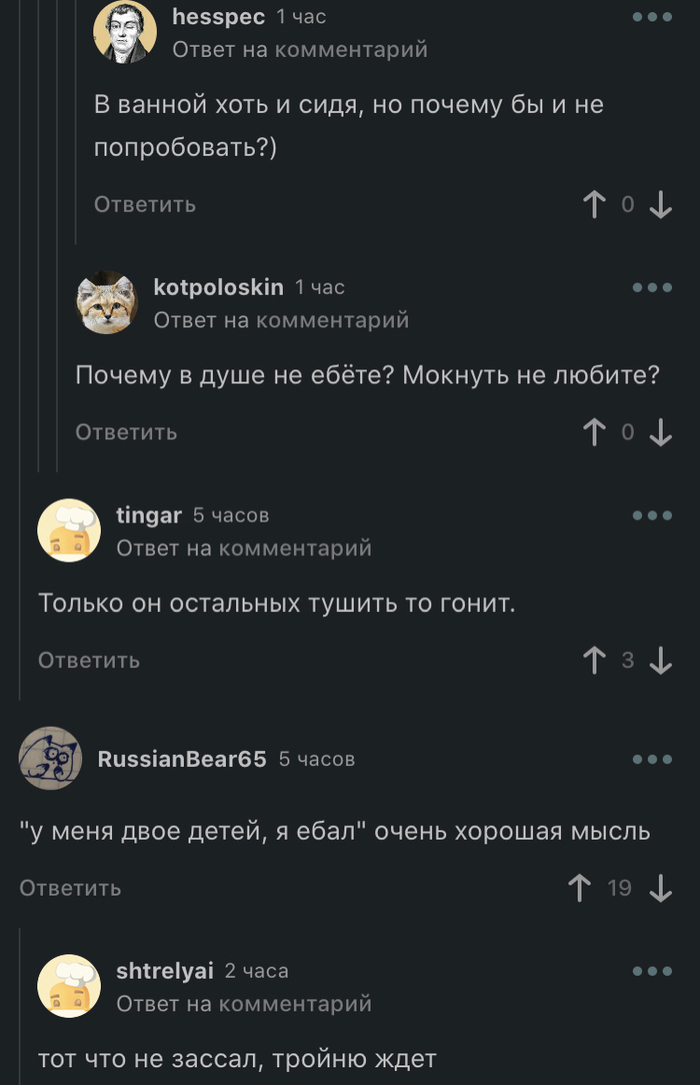Open the three-dots menu on hesspec's comment

coord(652,17)
